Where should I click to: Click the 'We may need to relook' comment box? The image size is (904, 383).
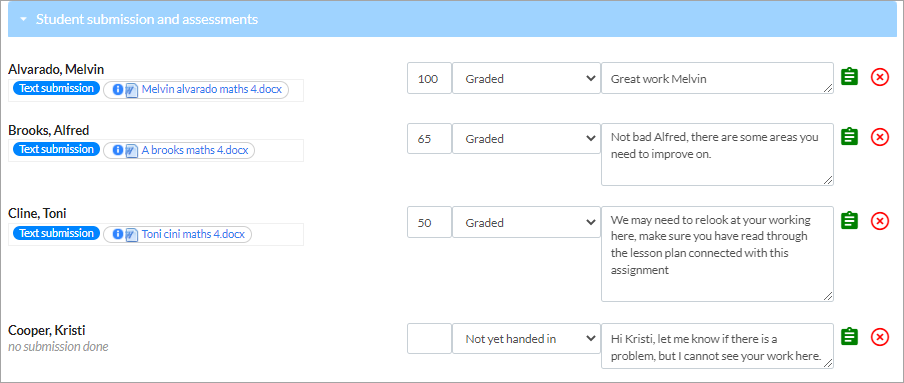717,254
